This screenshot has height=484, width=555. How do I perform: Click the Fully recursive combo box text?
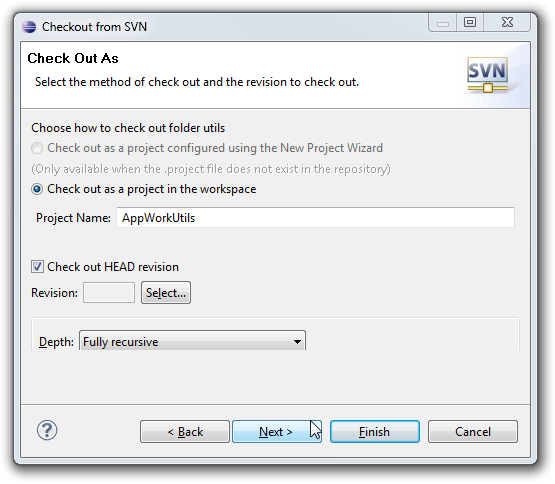click(x=120, y=342)
